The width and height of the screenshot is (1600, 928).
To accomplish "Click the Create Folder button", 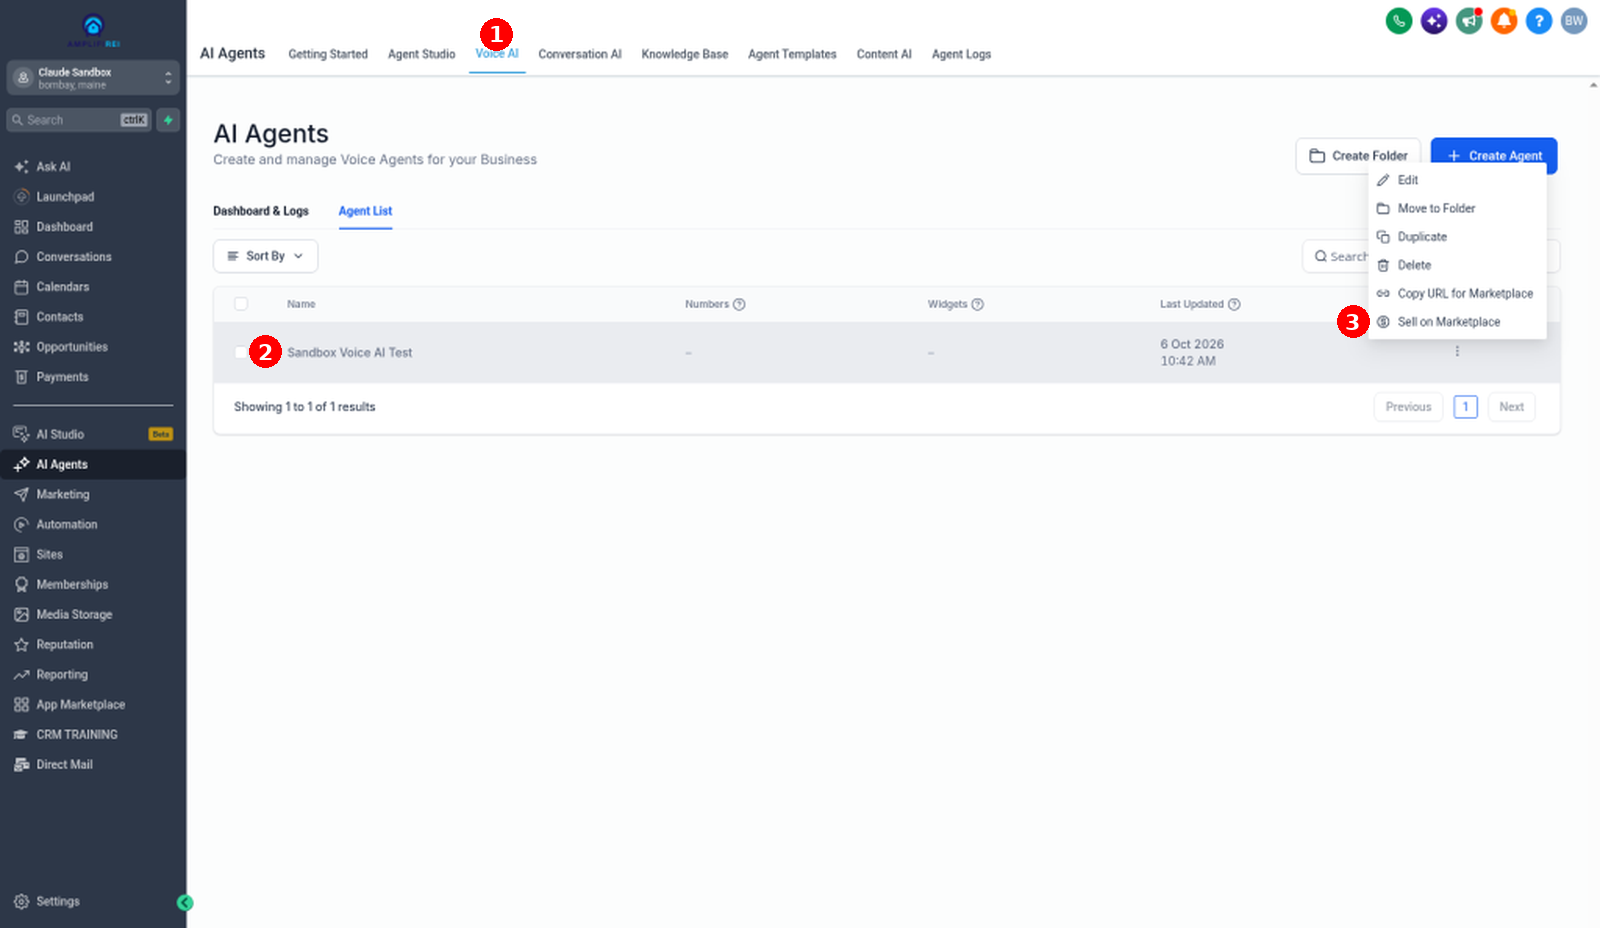I will point(1358,156).
